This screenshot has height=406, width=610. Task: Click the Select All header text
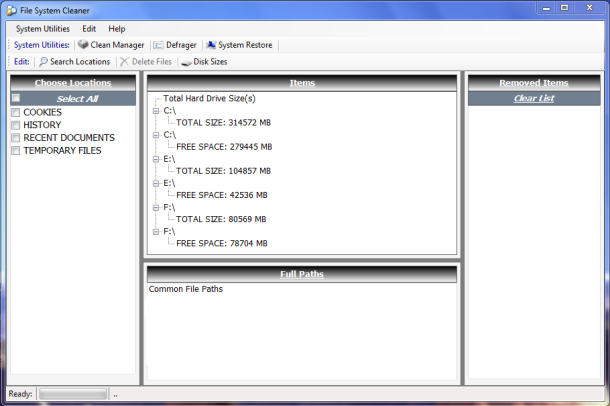[x=77, y=99]
